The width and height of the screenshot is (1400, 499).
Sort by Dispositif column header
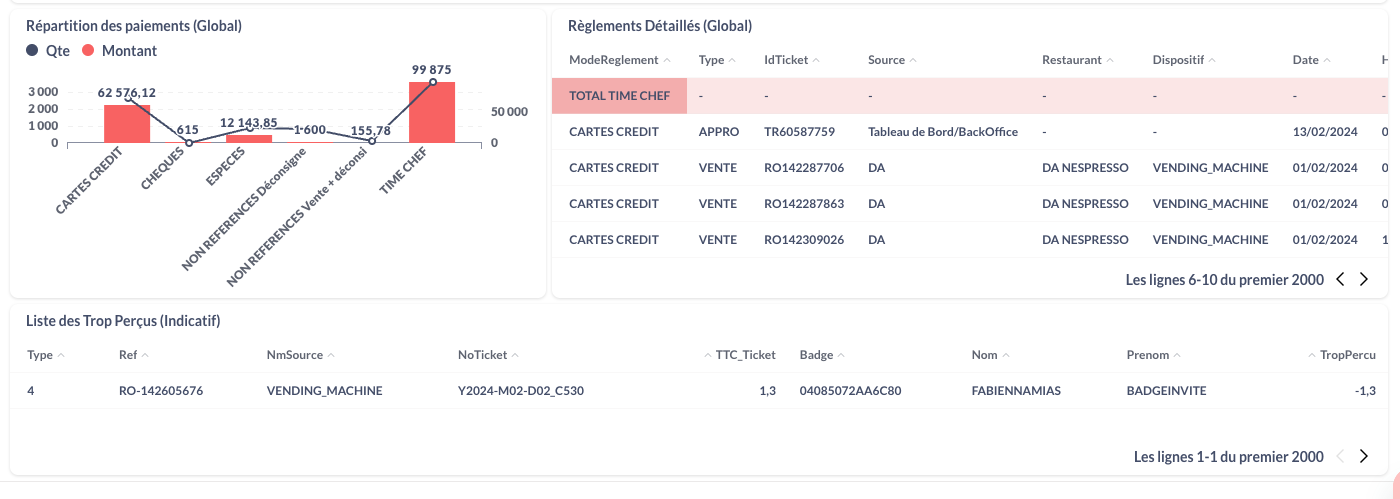(x=1178, y=60)
